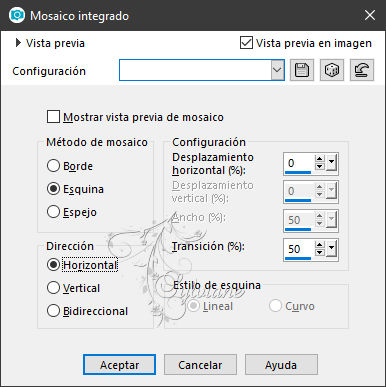
Task: Click the Cancelar button
Action: [x=200, y=365]
